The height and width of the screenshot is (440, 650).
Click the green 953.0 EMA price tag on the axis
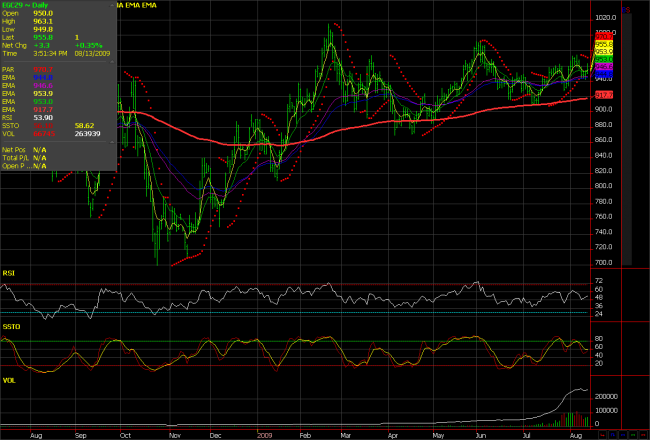(604, 59)
